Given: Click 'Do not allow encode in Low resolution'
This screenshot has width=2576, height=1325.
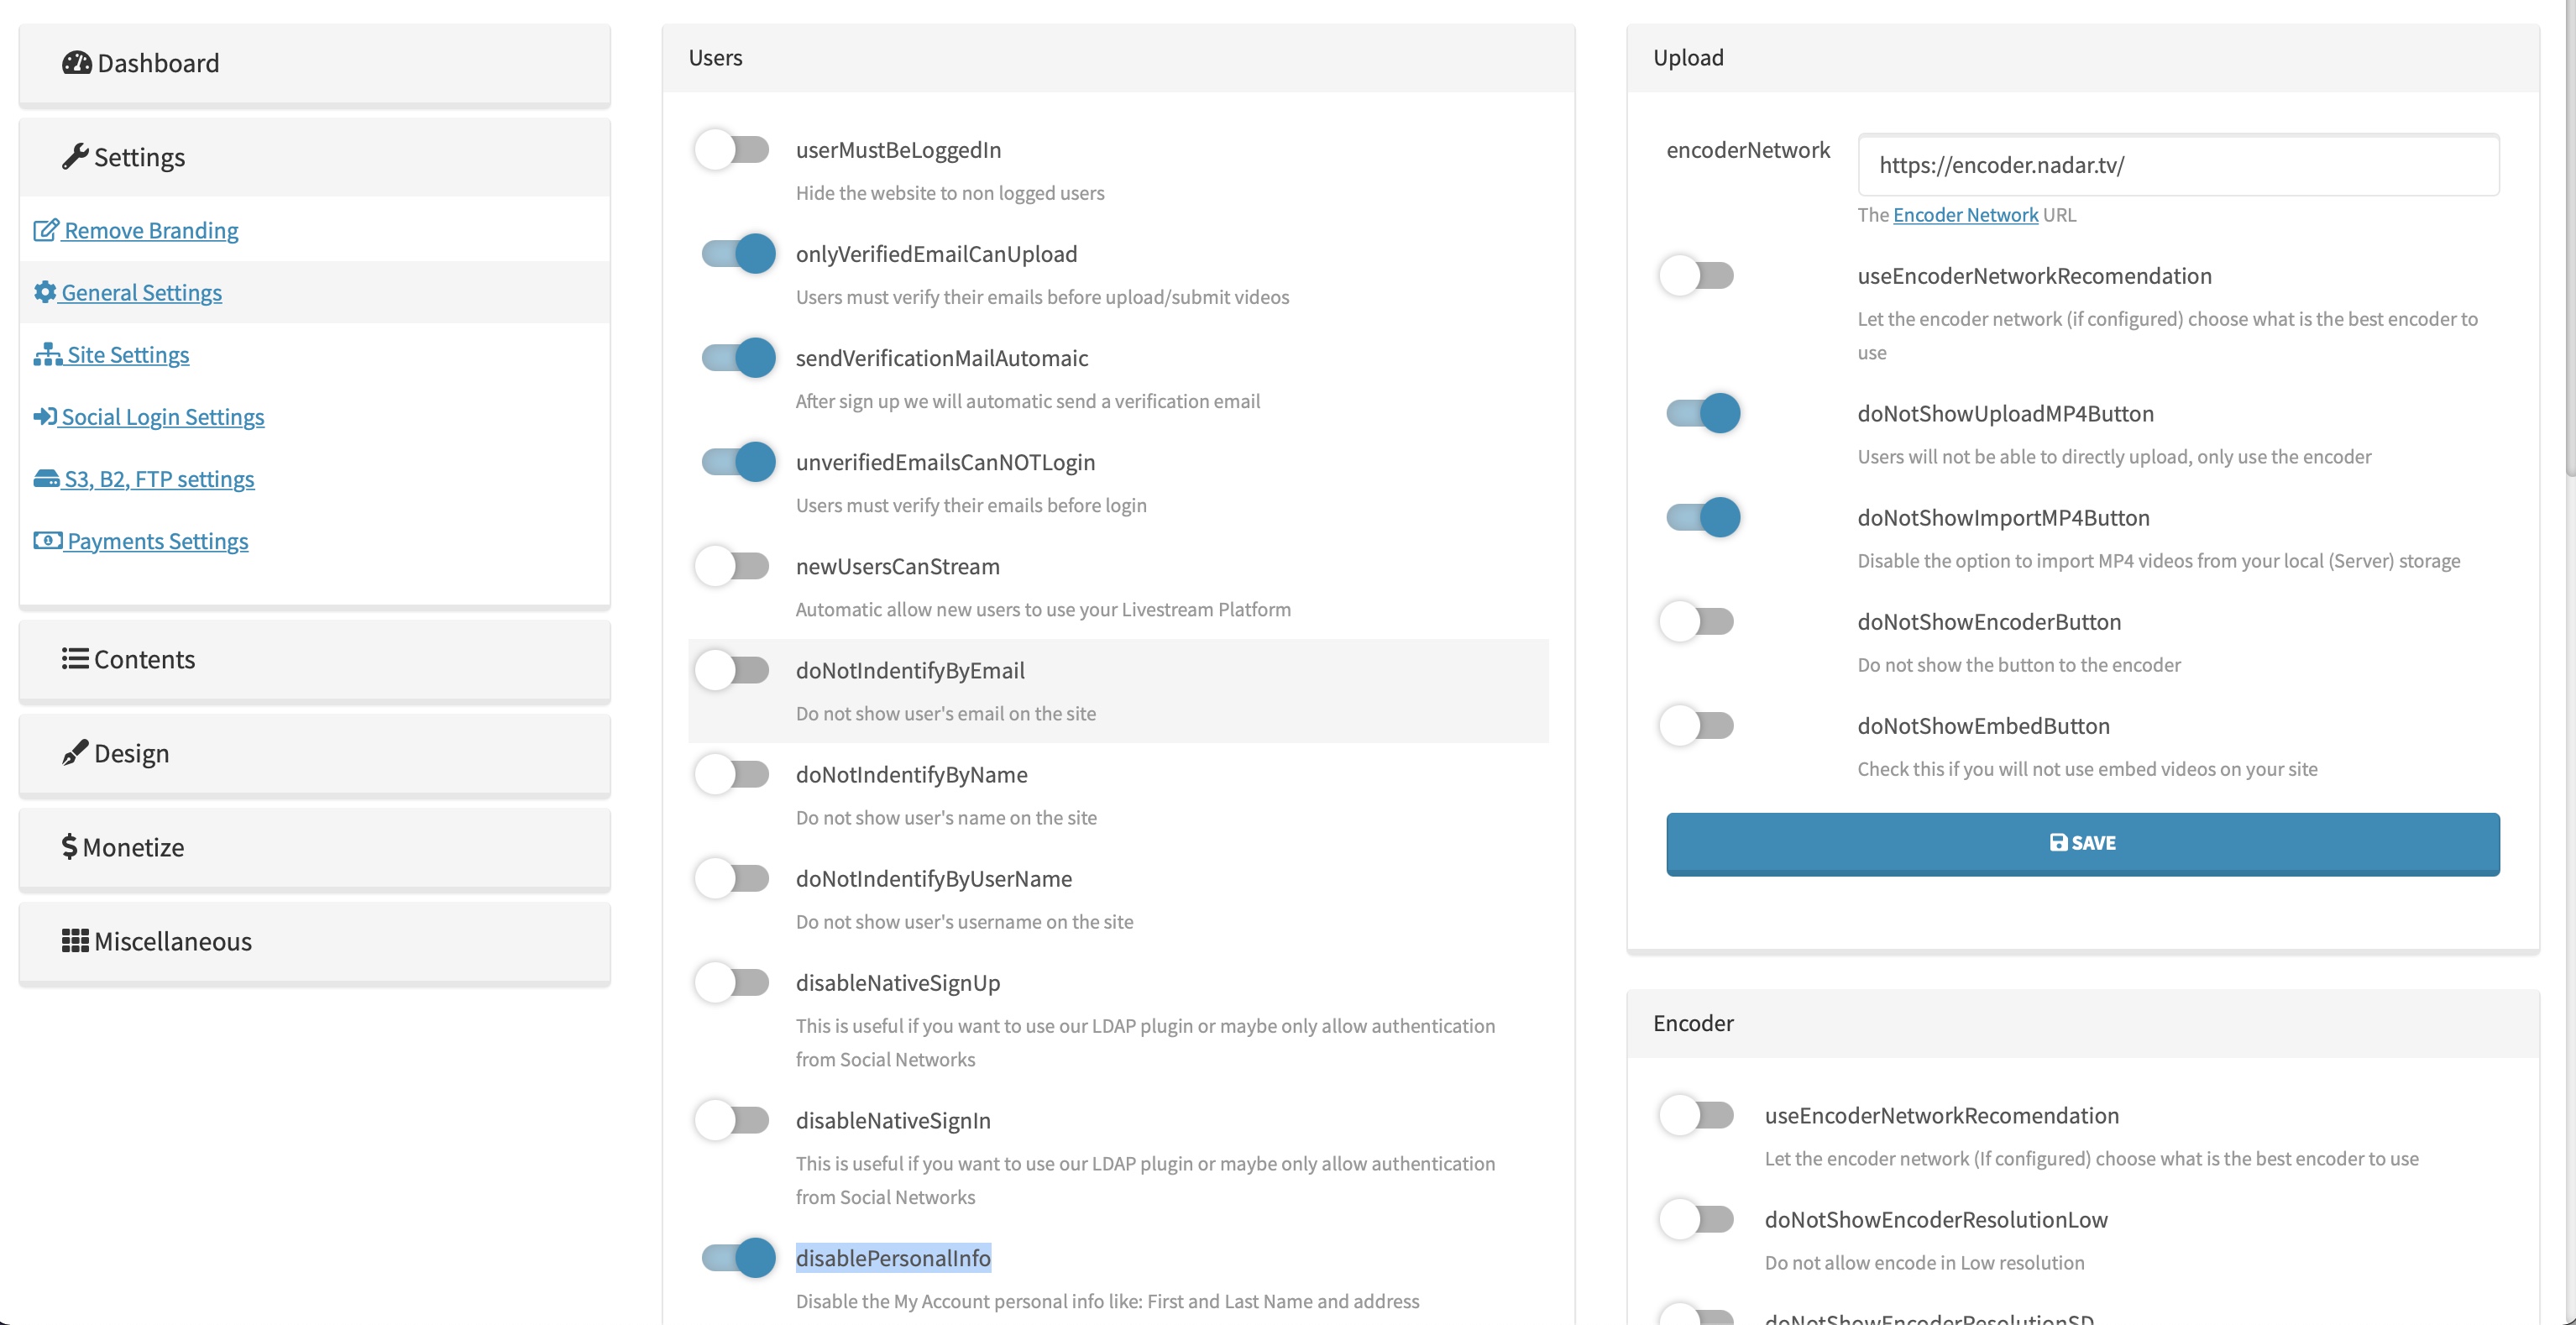Looking at the screenshot, I should point(1924,1262).
